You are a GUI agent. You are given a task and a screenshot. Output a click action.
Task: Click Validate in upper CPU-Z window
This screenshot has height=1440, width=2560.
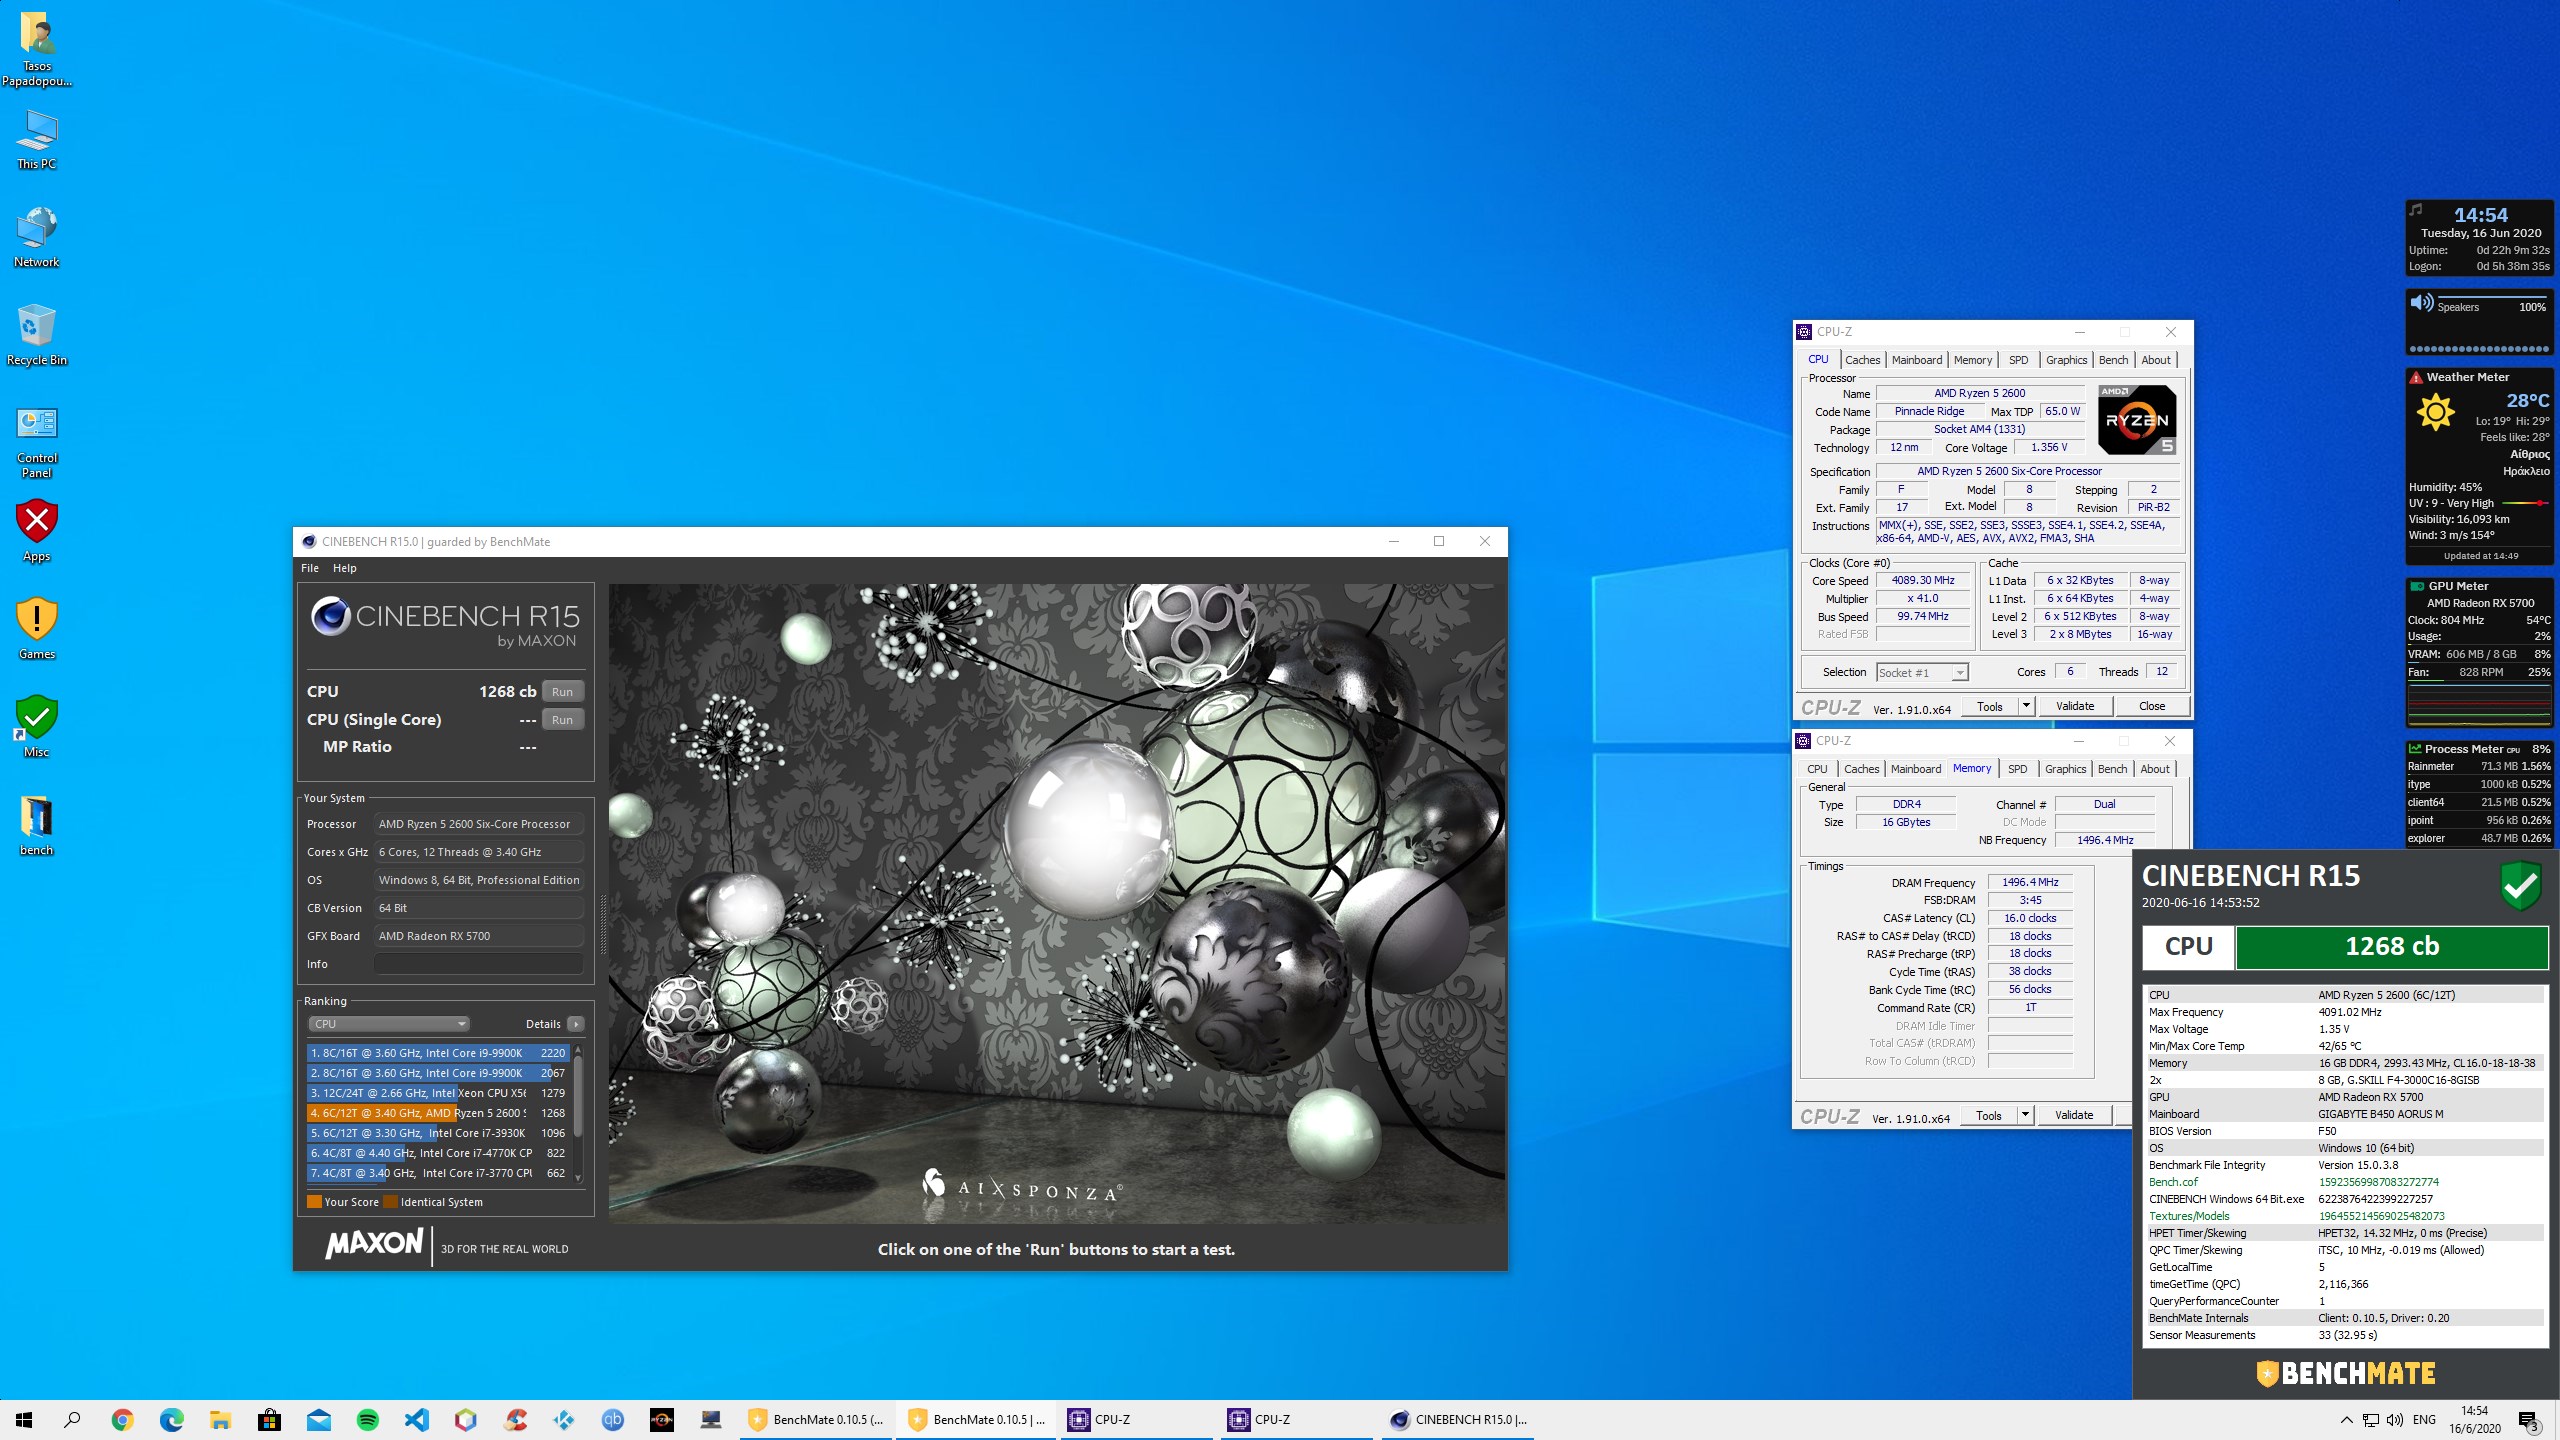pos(2075,706)
